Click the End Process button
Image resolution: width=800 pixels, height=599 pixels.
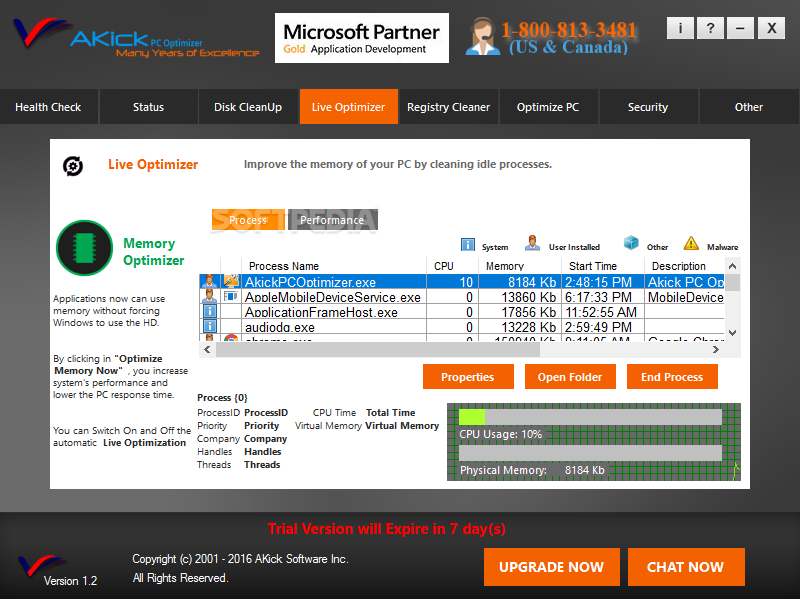(x=672, y=377)
